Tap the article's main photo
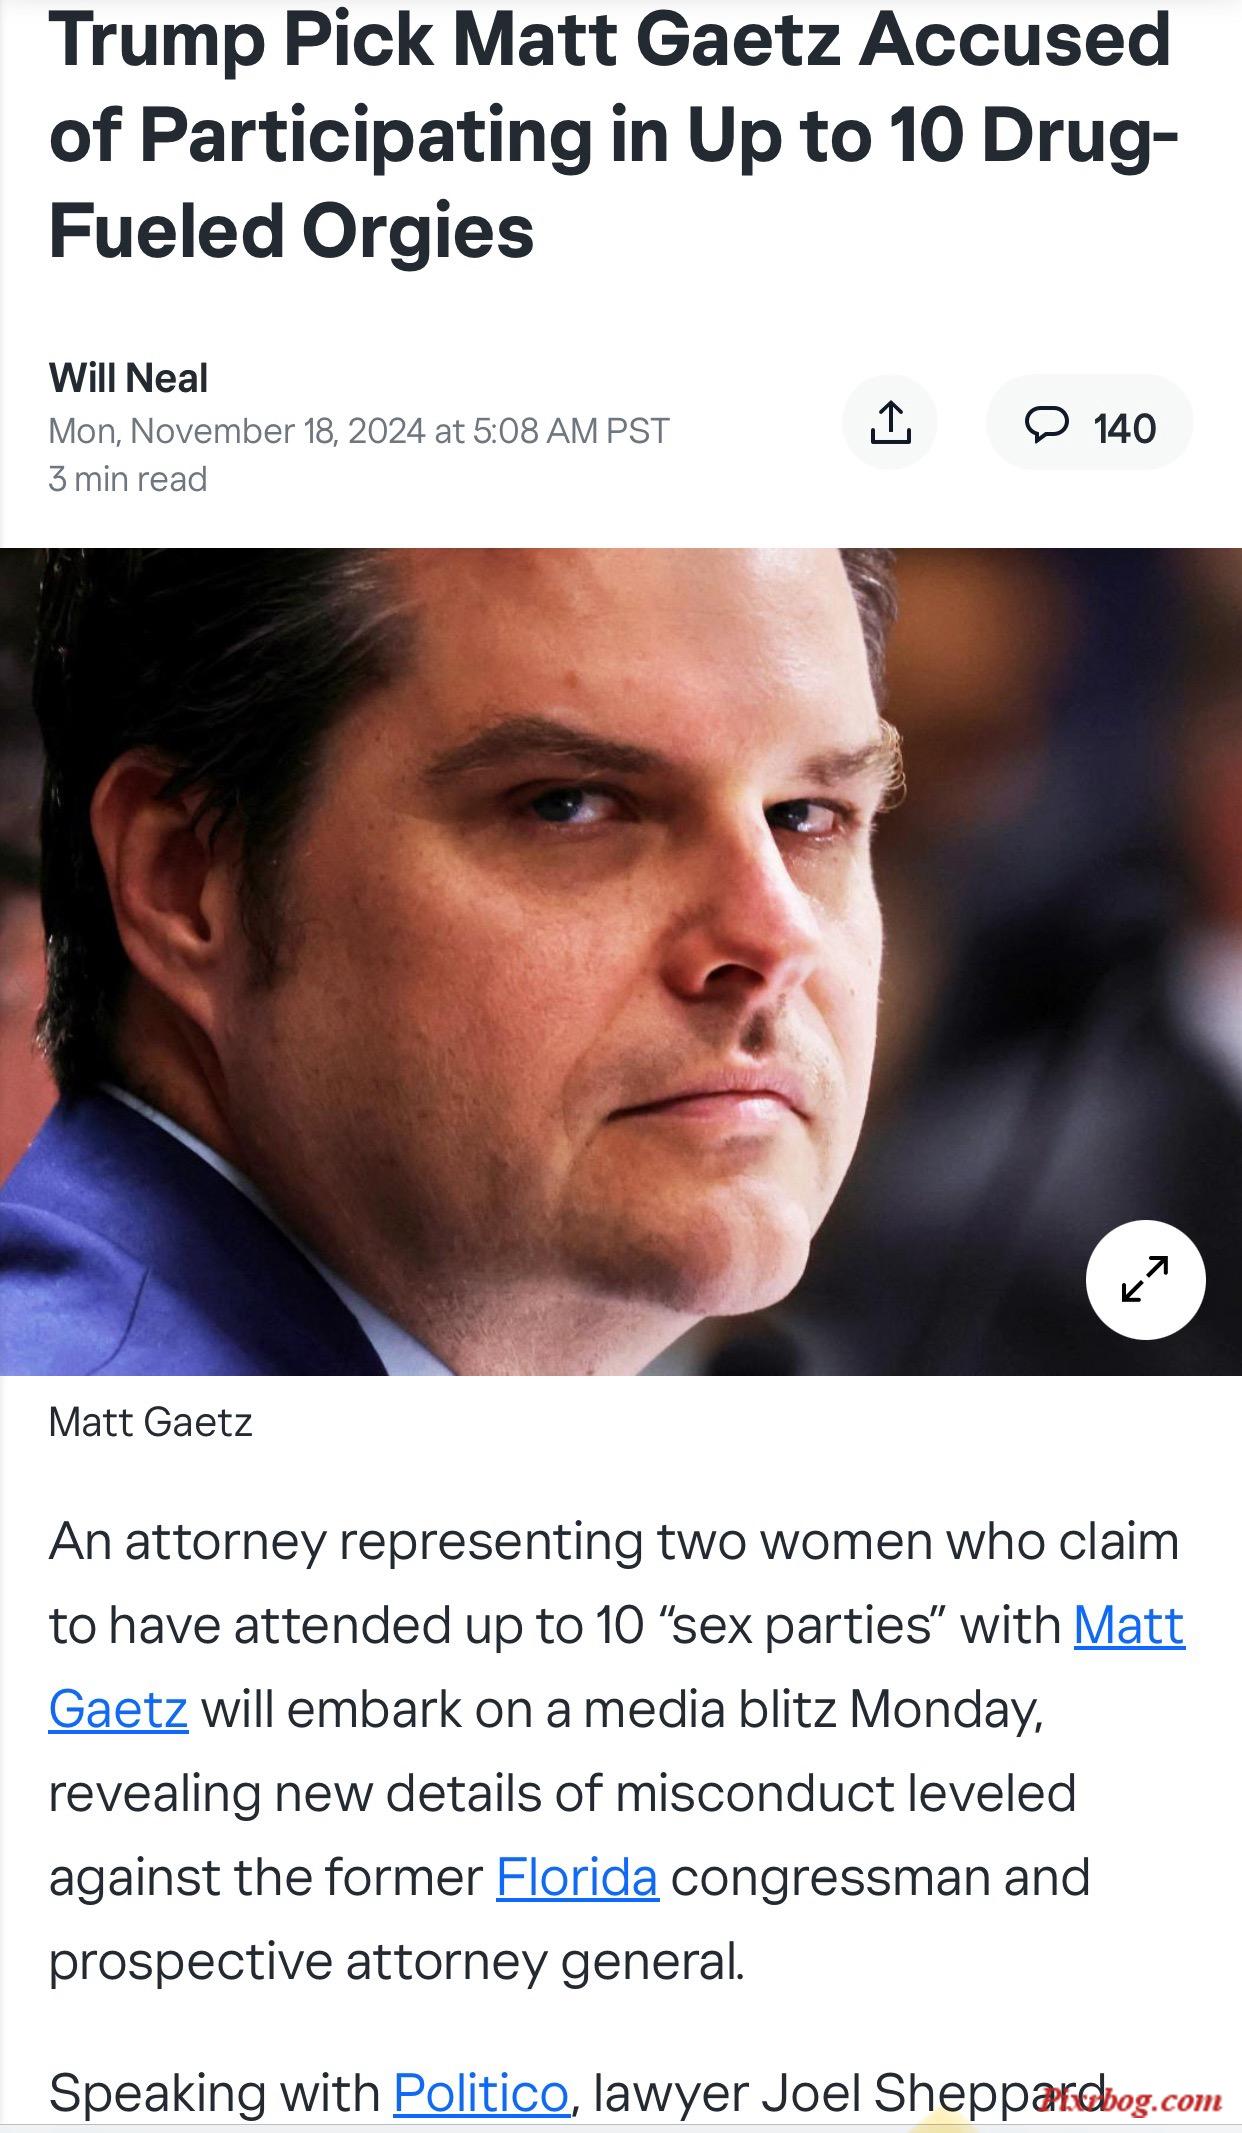This screenshot has width=1242, height=2133. coord(621,961)
